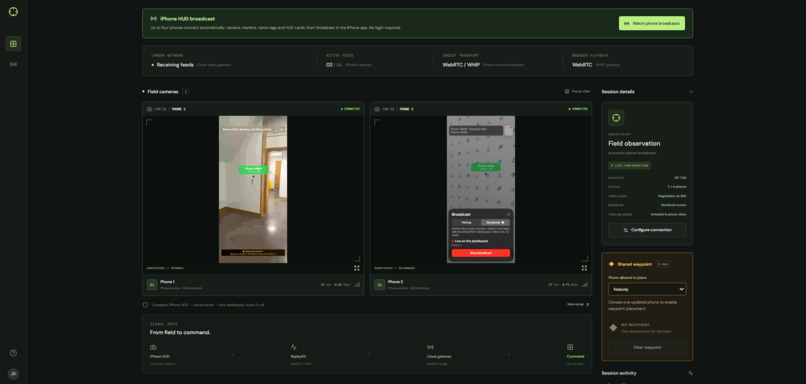Open the dashboard grid view in sidebar

tap(13, 44)
